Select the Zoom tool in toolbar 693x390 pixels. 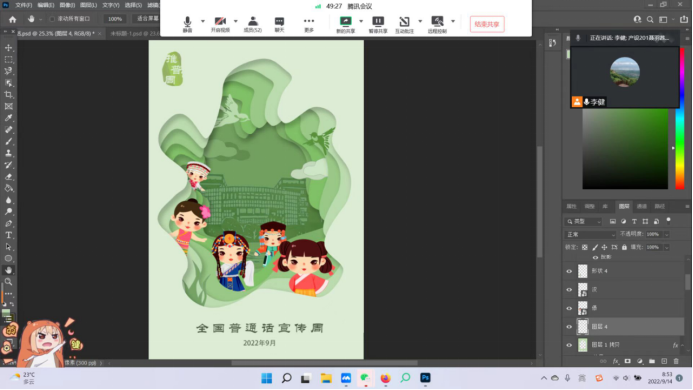click(x=8, y=282)
